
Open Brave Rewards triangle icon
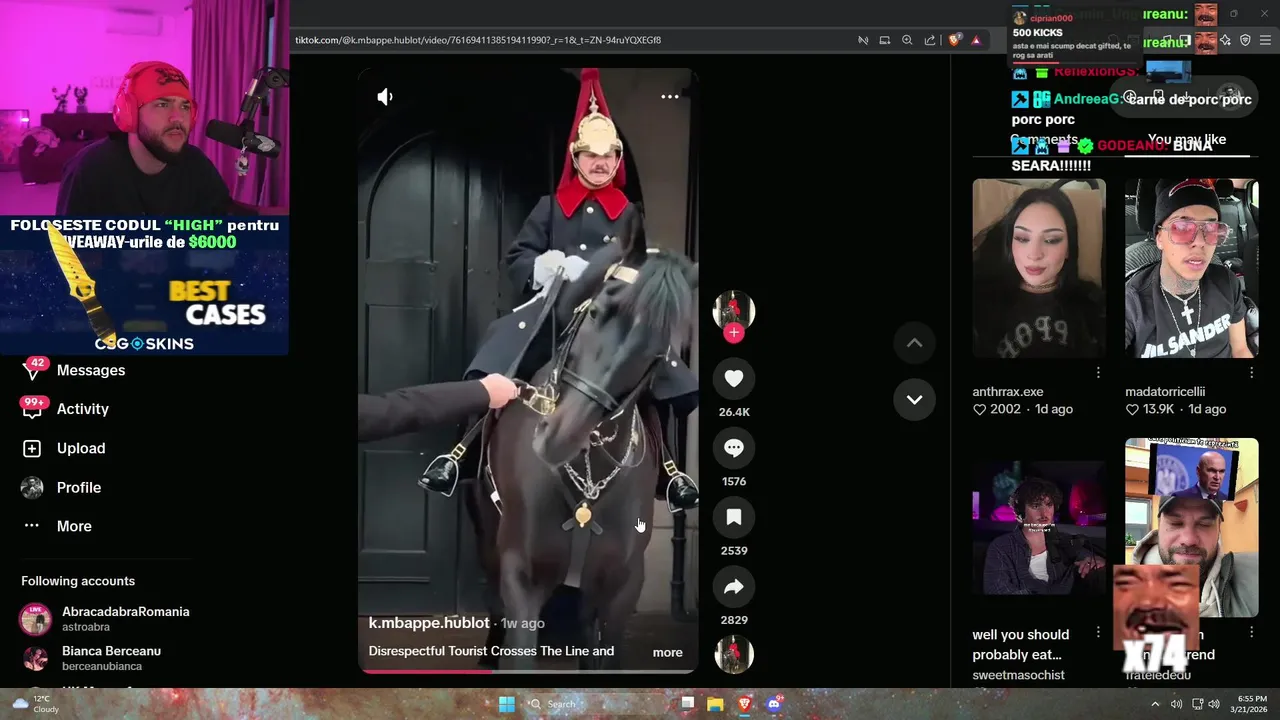[x=976, y=40]
